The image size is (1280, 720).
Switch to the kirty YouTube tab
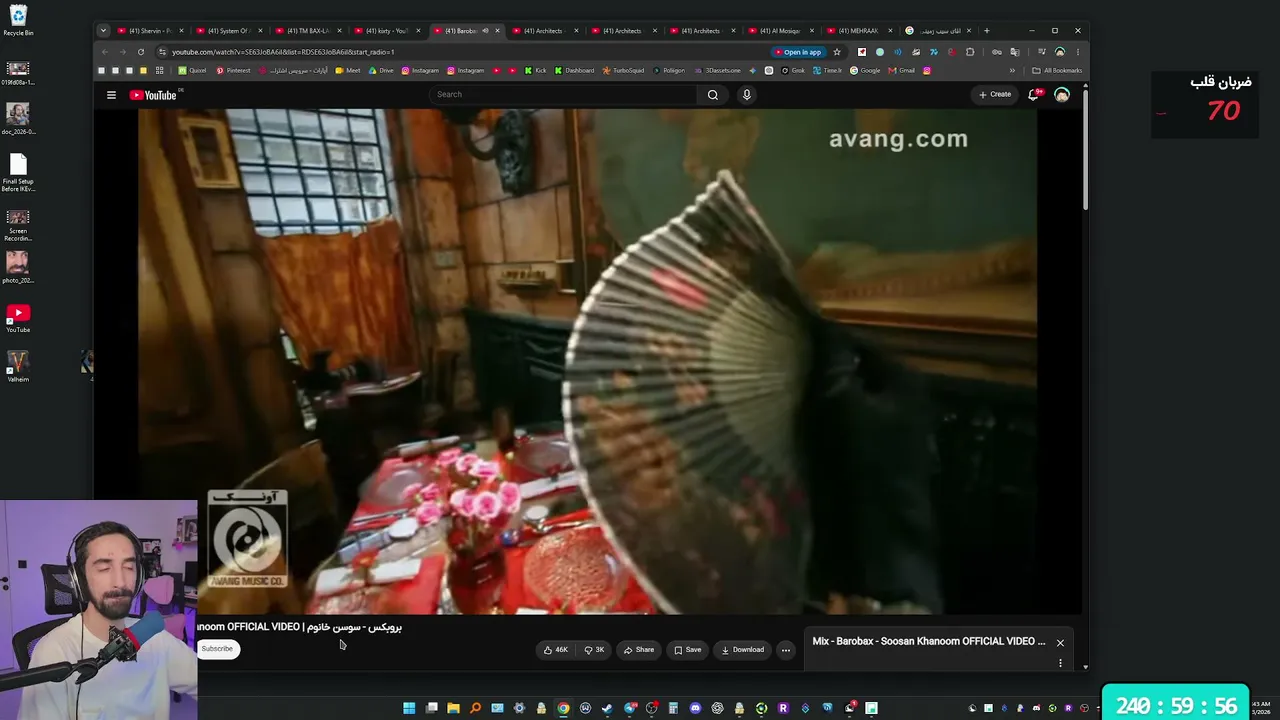tap(387, 31)
